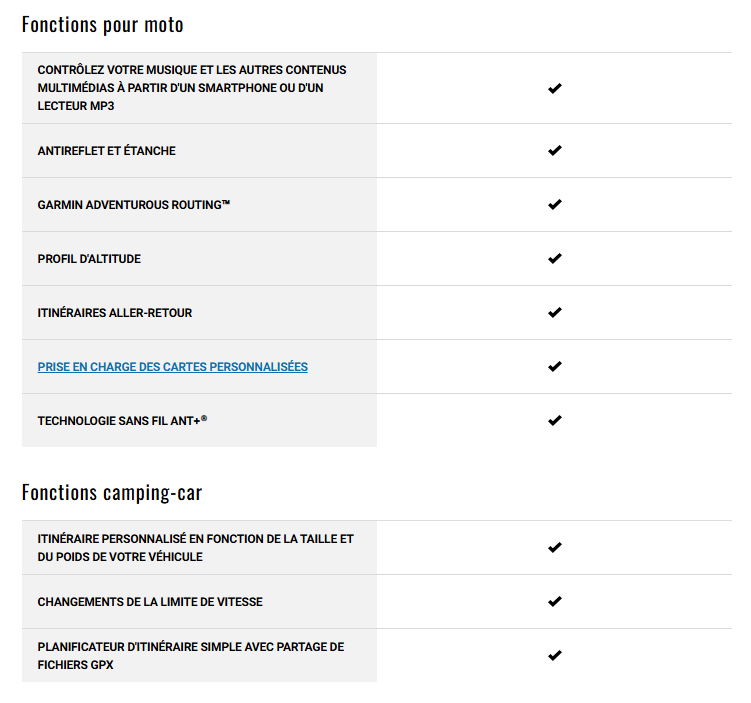Screen dimensions: 751x703
Task: Click checkmark for cartes personnalisées row
Action: point(555,367)
